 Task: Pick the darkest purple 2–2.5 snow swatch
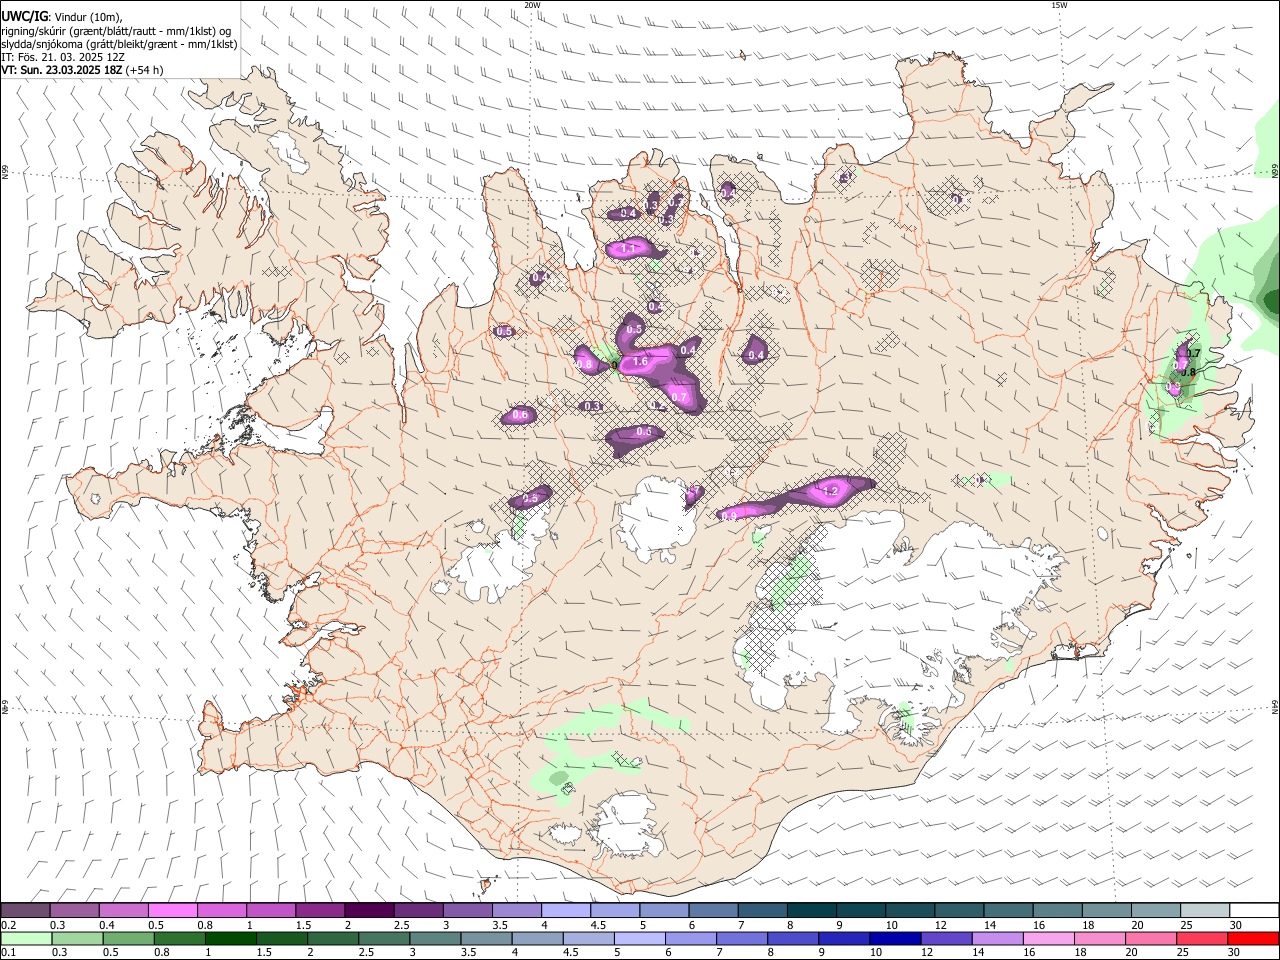[368, 910]
